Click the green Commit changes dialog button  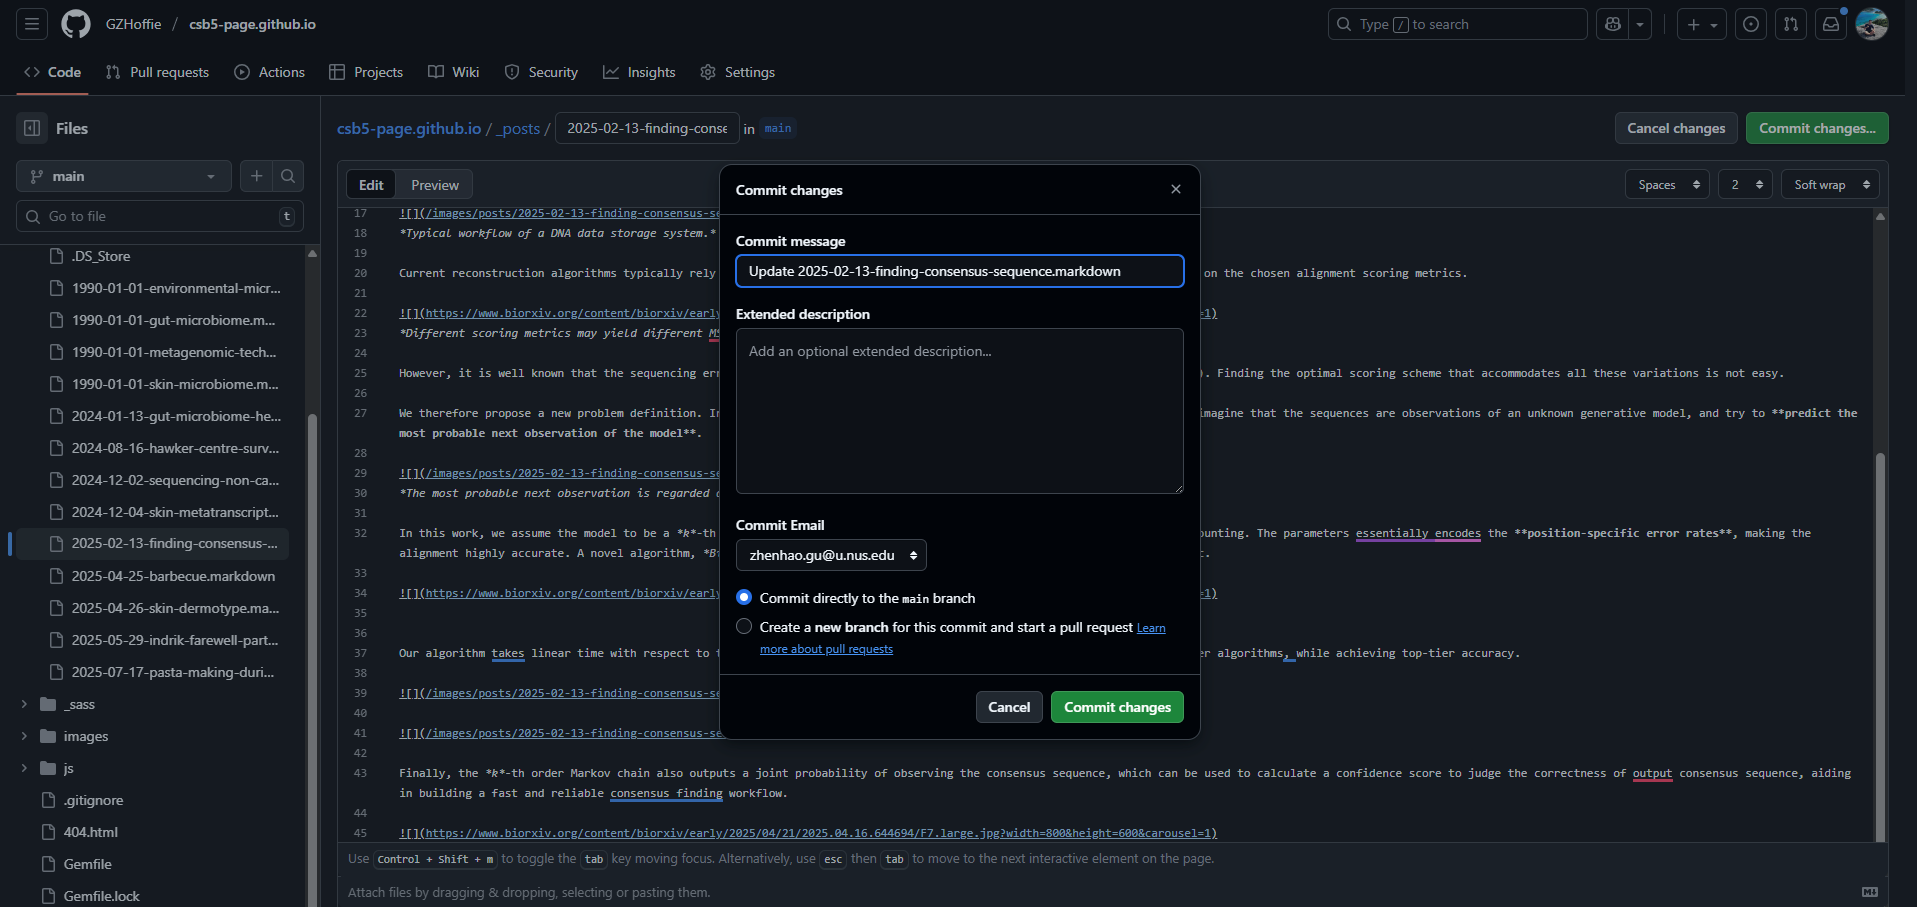[x=1117, y=707]
